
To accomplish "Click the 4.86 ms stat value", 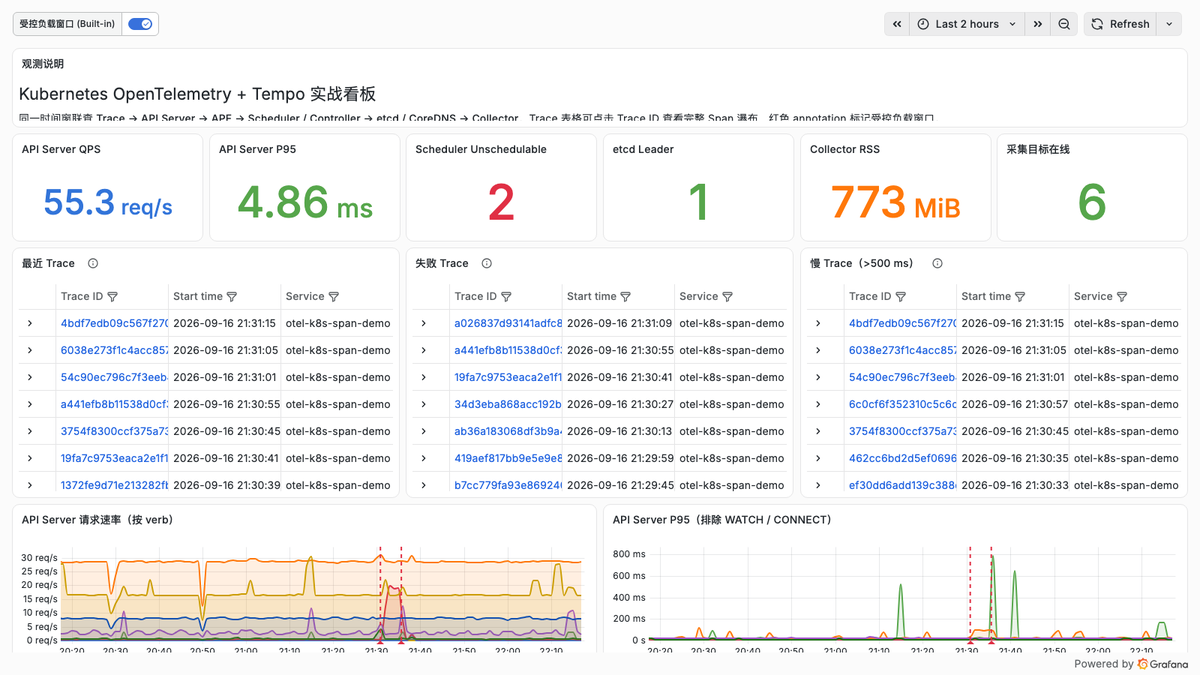I will [x=305, y=203].
